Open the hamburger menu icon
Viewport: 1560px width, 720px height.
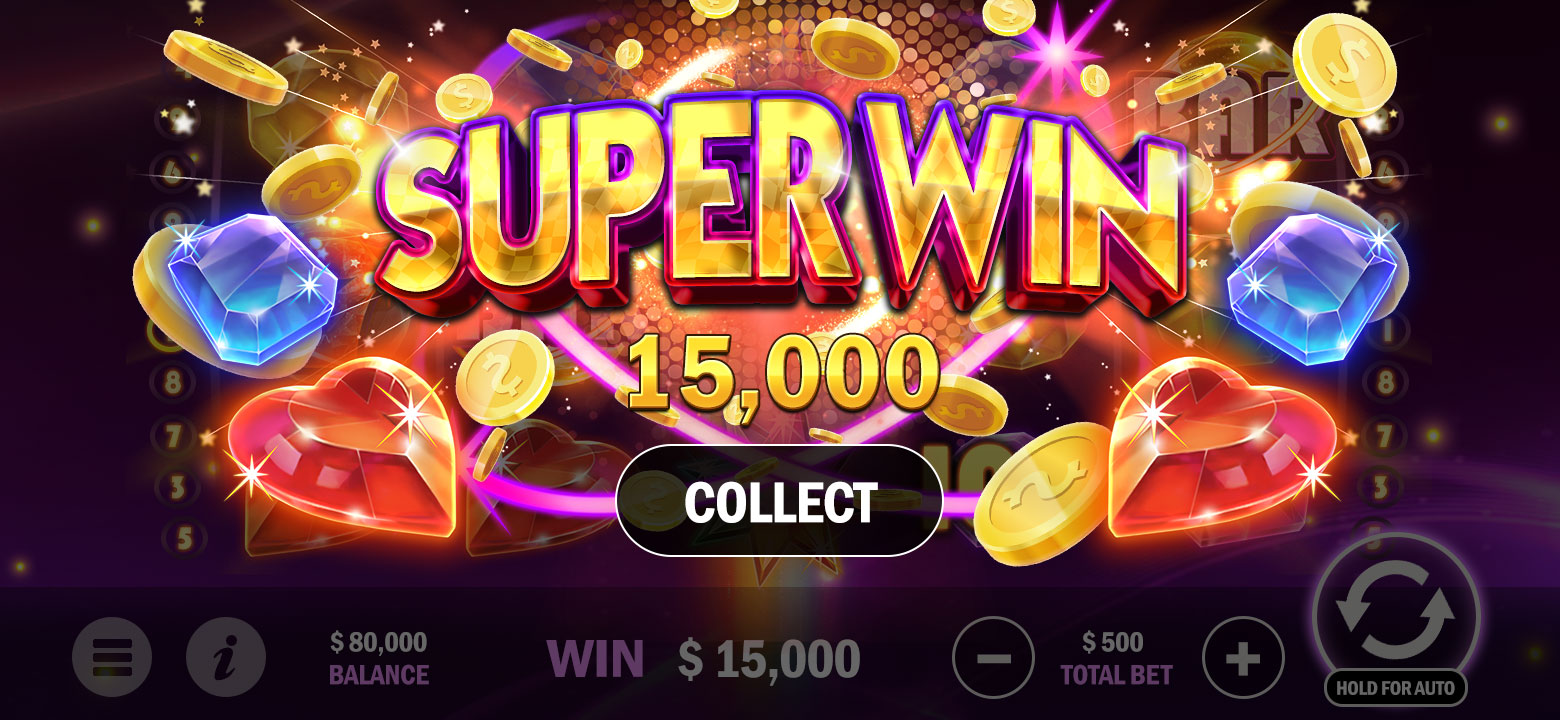pos(112,658)
